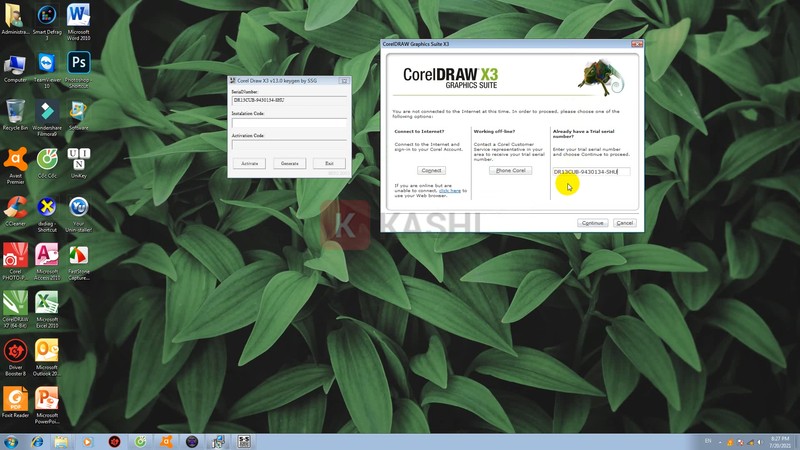Open Internet Explorer from the taskbar

(37, 442)
